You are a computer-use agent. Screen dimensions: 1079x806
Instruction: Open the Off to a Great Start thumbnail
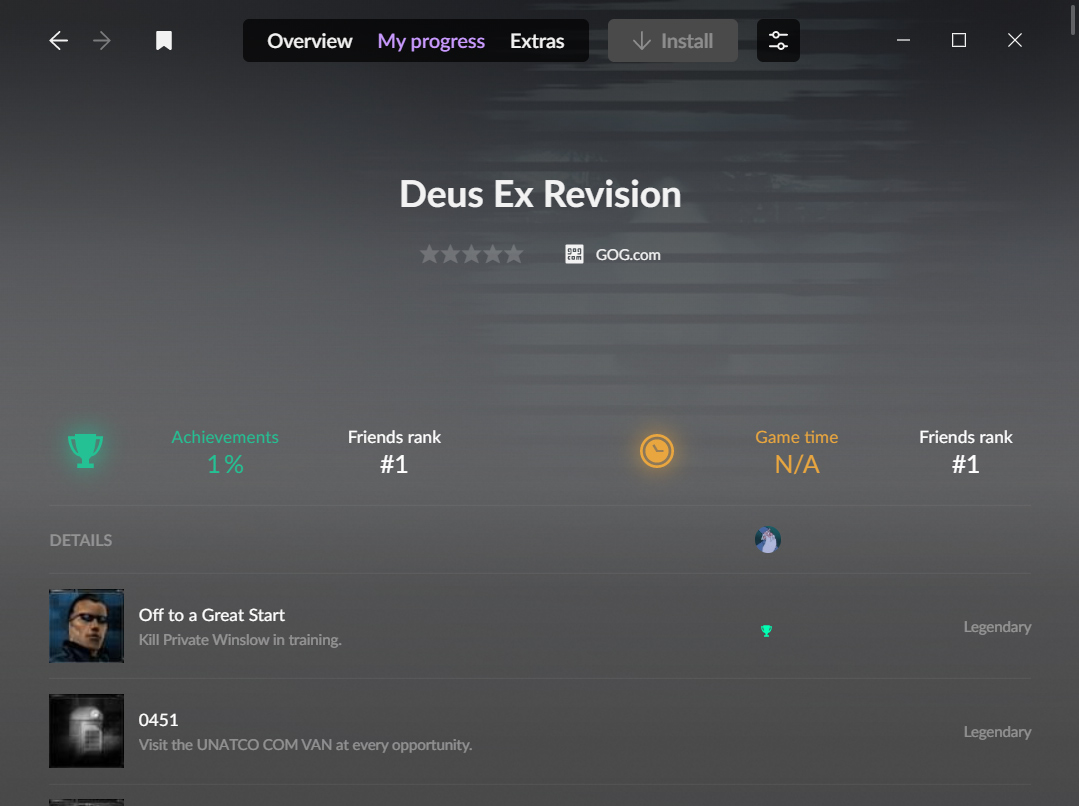87,626
